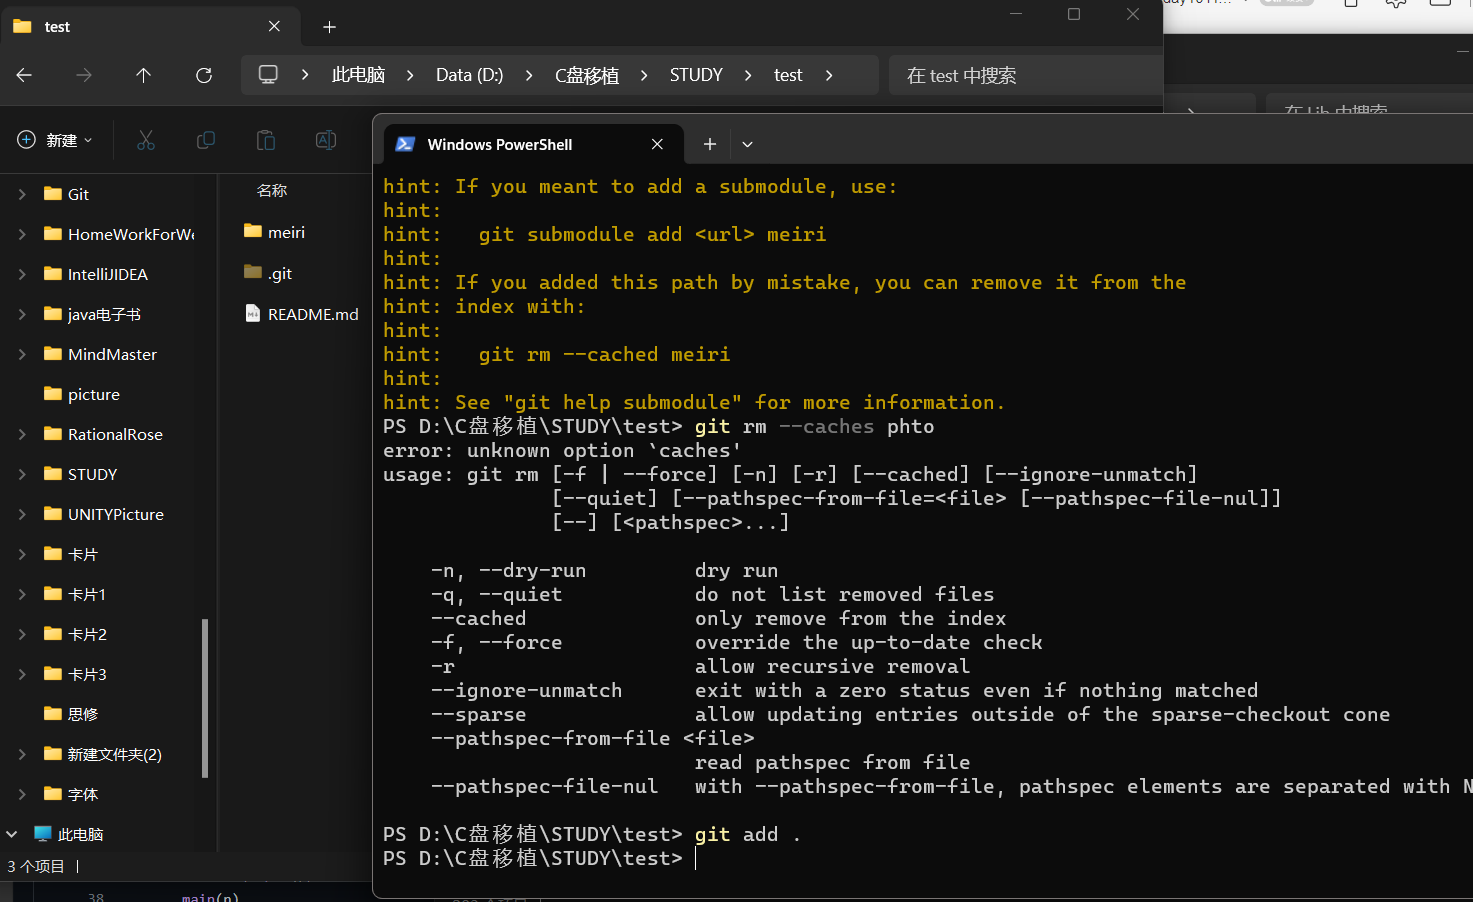Screen dimensions: 1473x902
Task: Select the test tab in File Explorer
Action: click(150, 27)
